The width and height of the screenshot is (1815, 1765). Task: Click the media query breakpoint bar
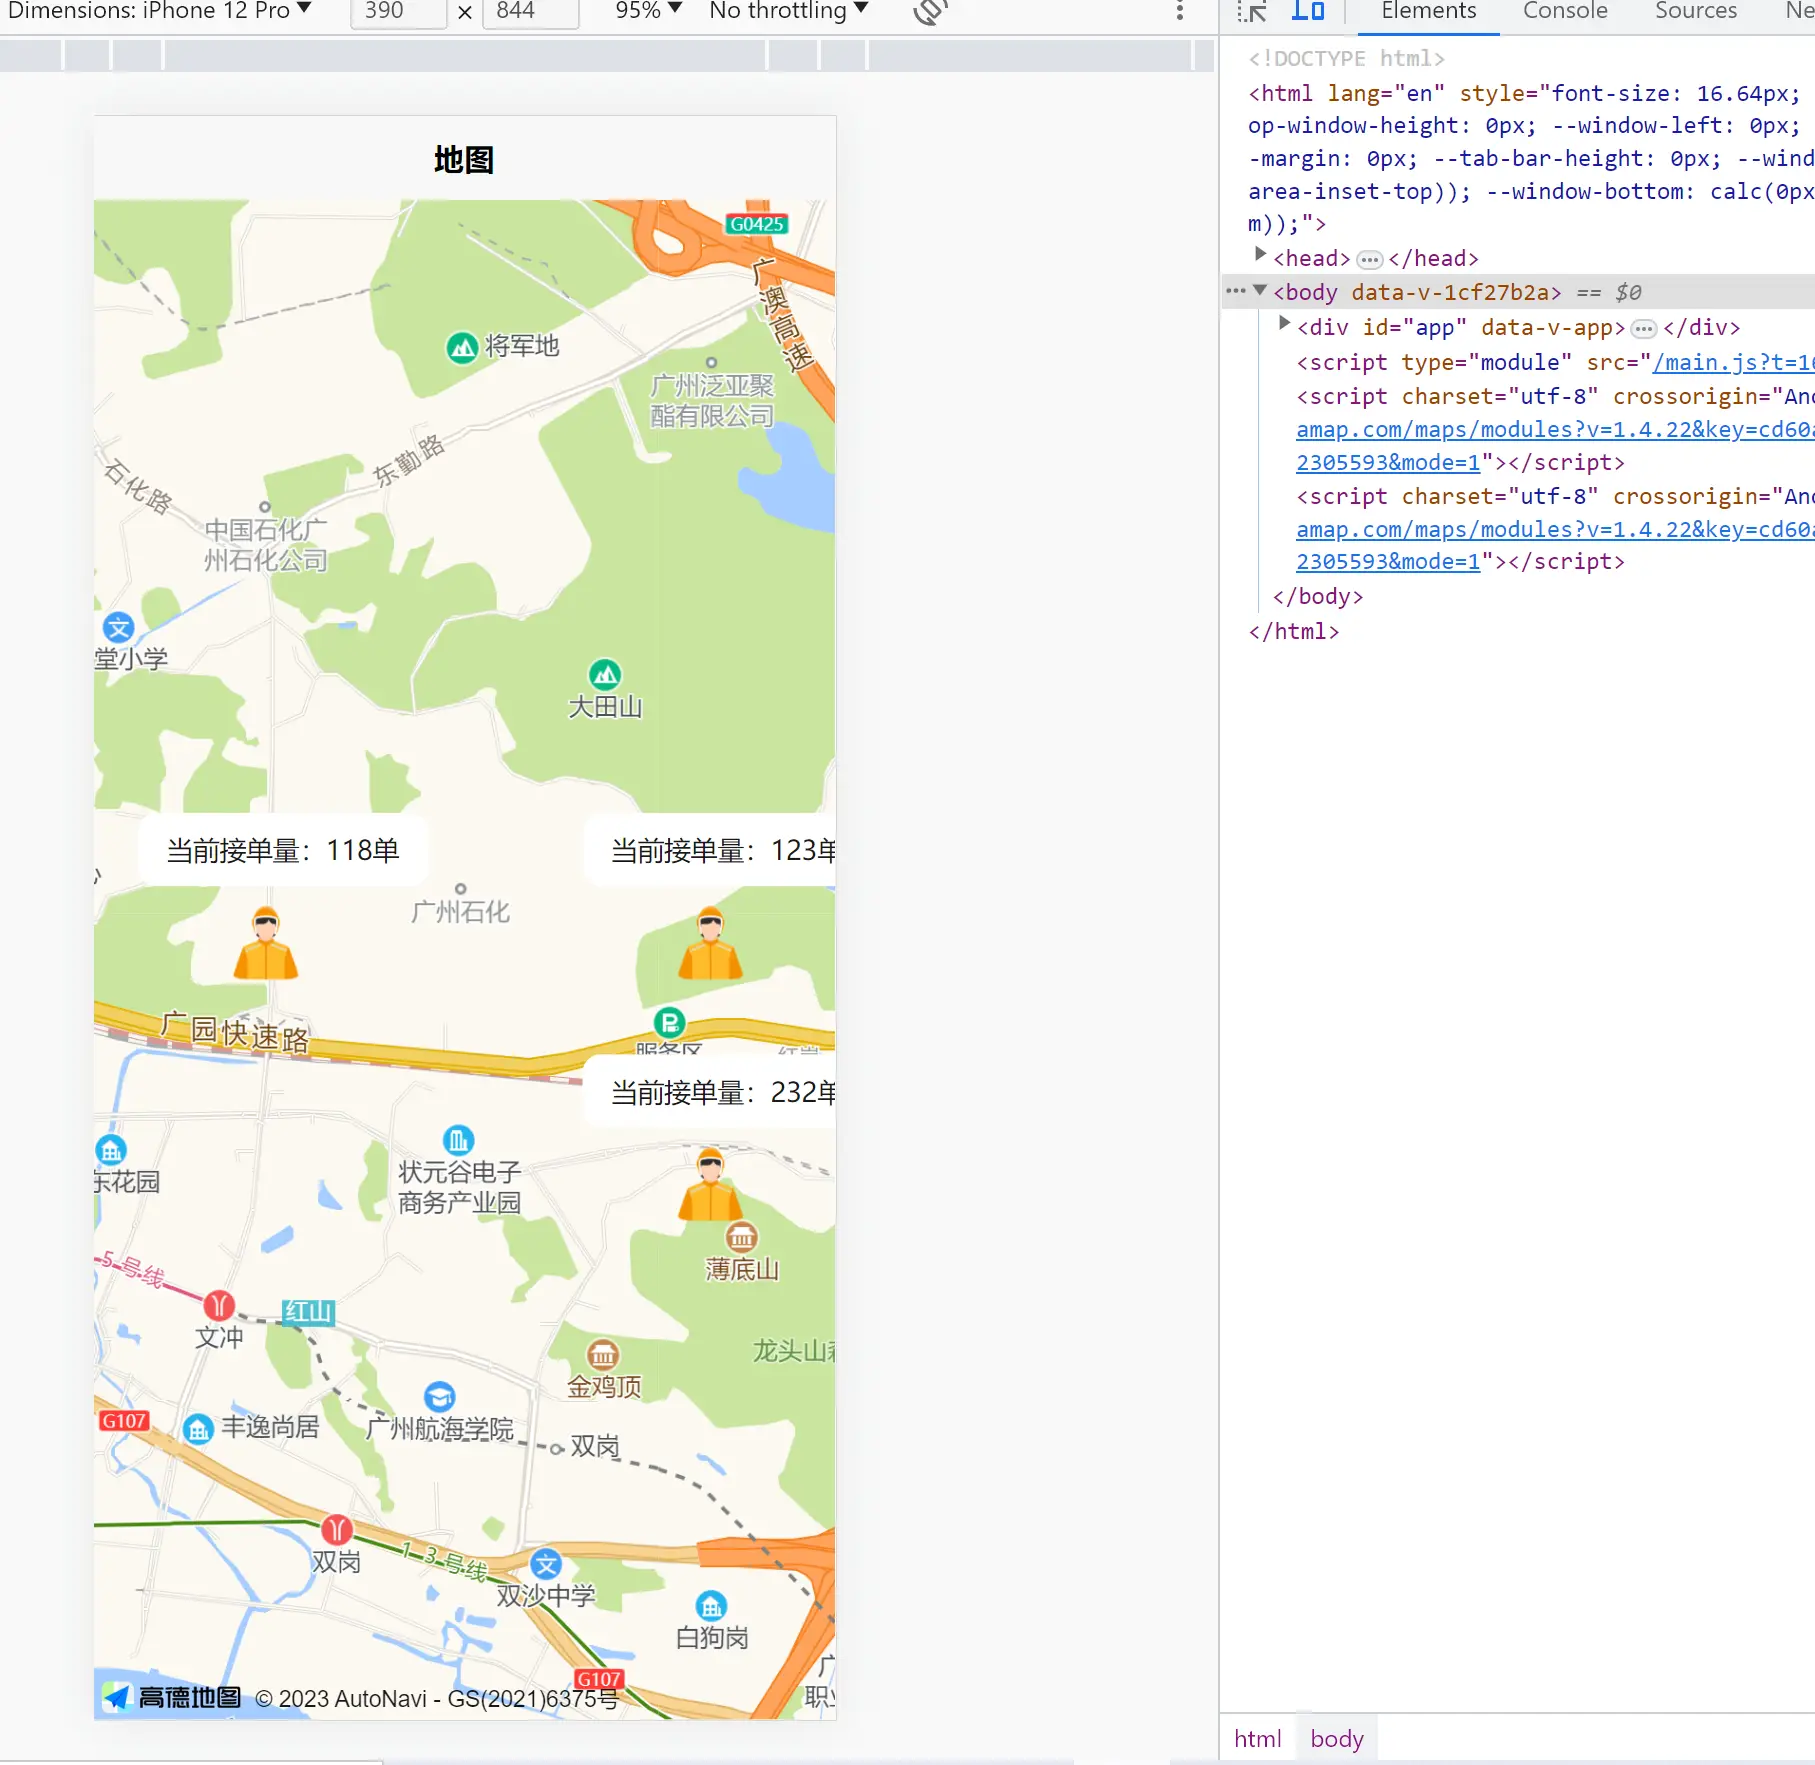[x=607, y=55]
